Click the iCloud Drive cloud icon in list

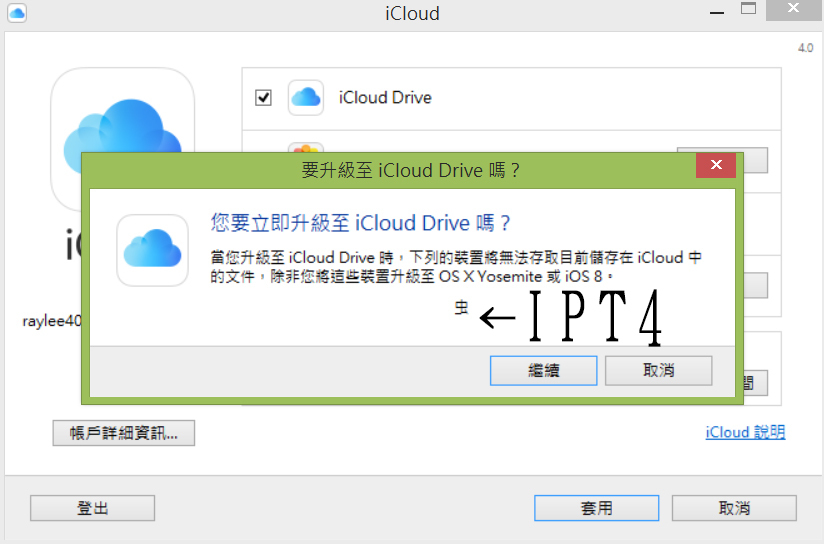coord(306,98)
